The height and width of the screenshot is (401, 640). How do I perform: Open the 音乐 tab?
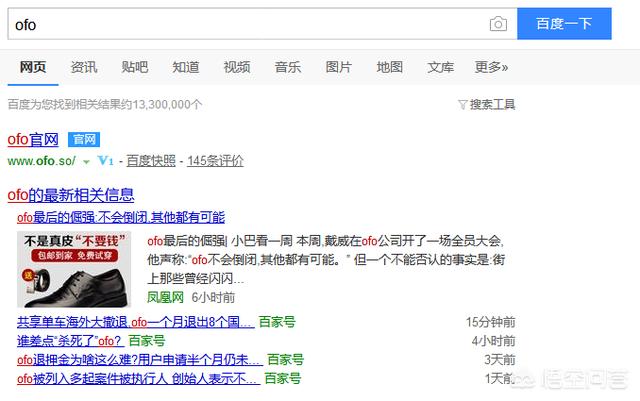[x=288, y=67]
